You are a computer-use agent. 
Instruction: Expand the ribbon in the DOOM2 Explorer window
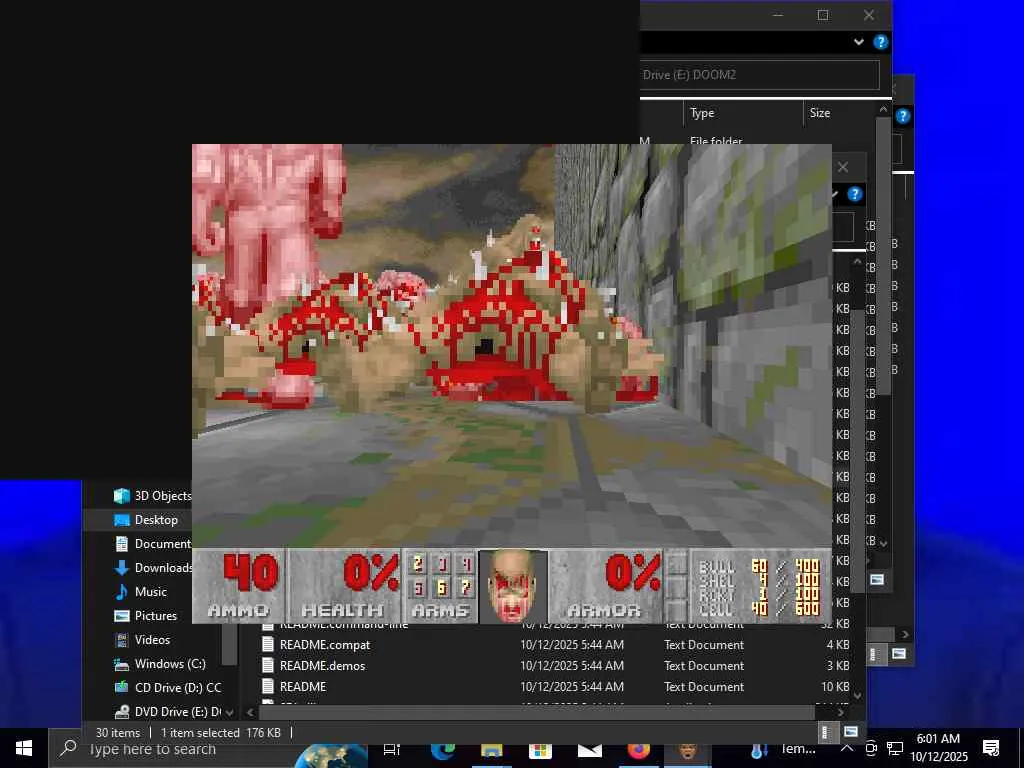tap(858, 42)
